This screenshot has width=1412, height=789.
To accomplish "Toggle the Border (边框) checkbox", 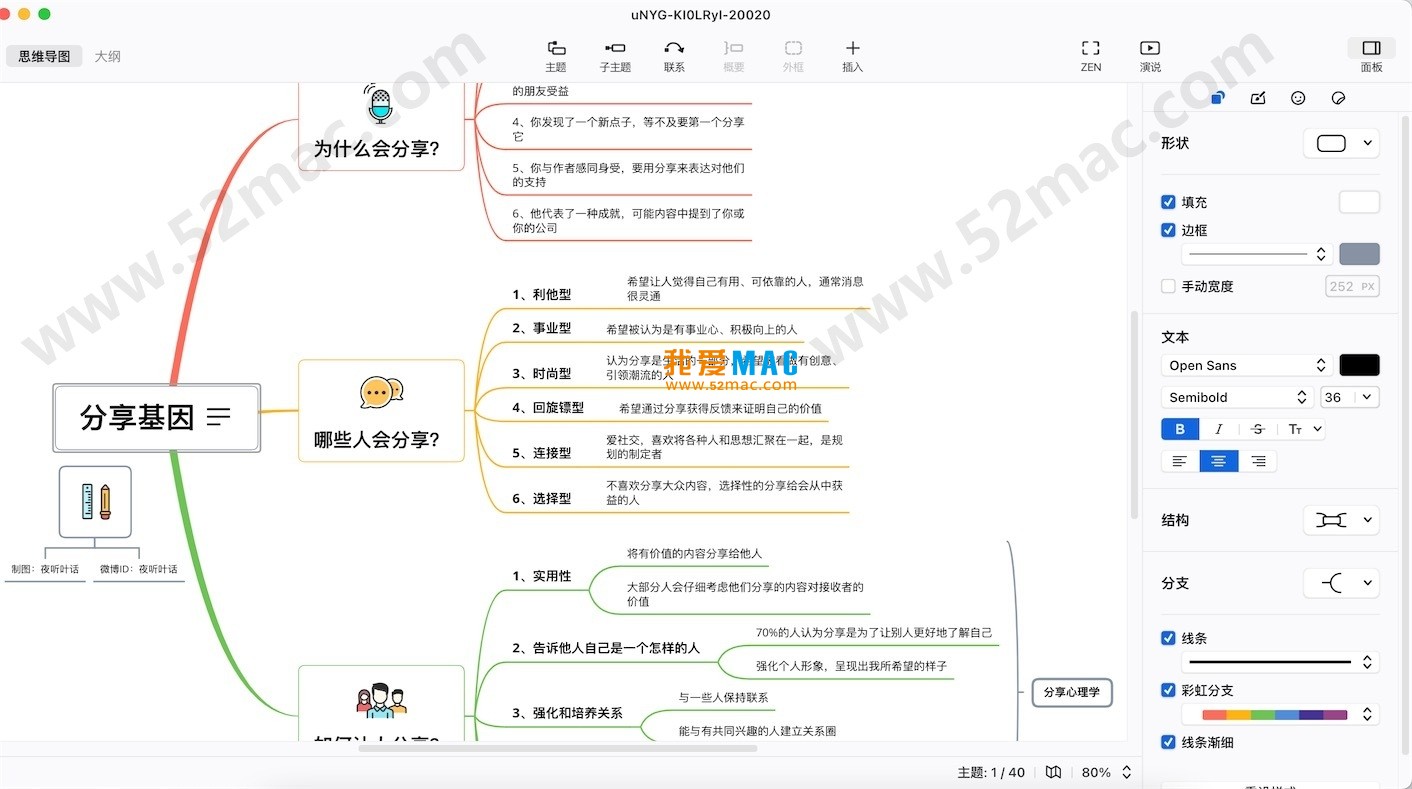I will coord(1168,230).
